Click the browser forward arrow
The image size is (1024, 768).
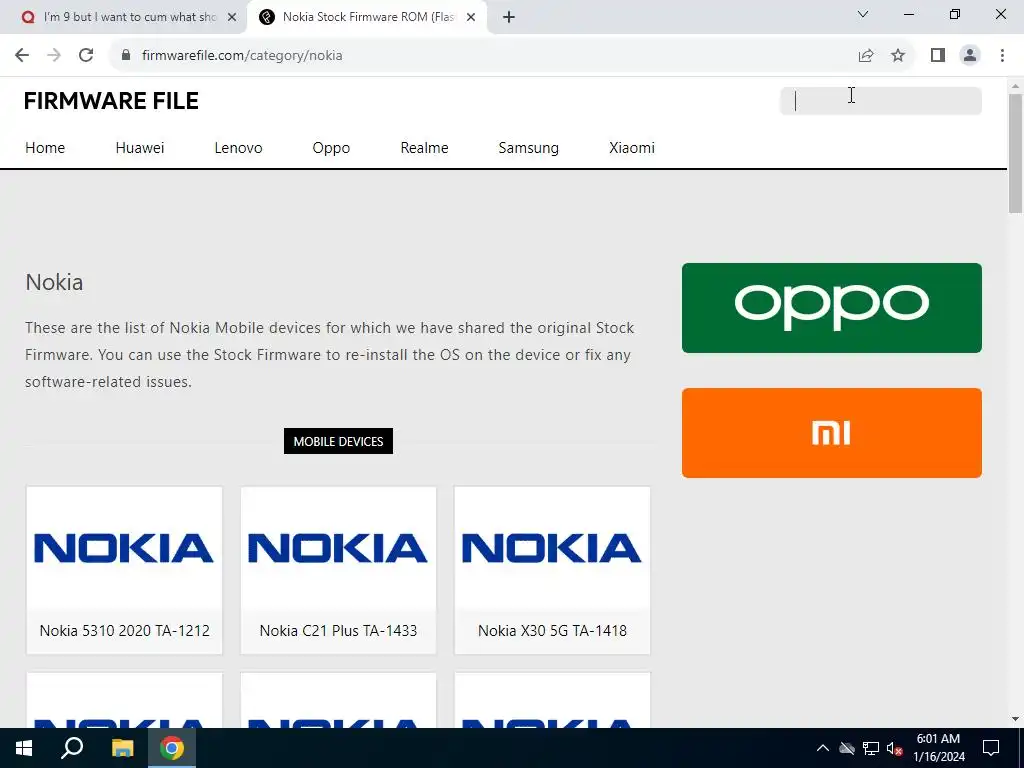(x=54, y=56)
